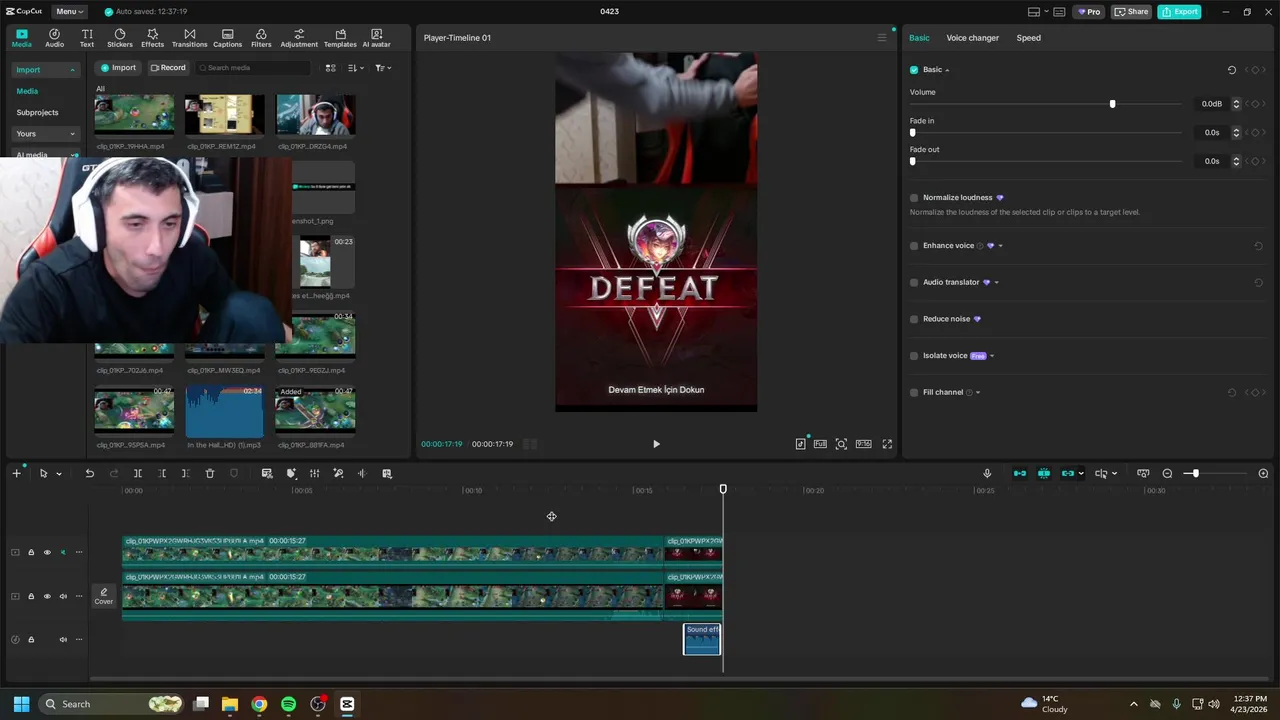
Task: Collapse the Import section in sidebar
Action: (x=72, y=70)
